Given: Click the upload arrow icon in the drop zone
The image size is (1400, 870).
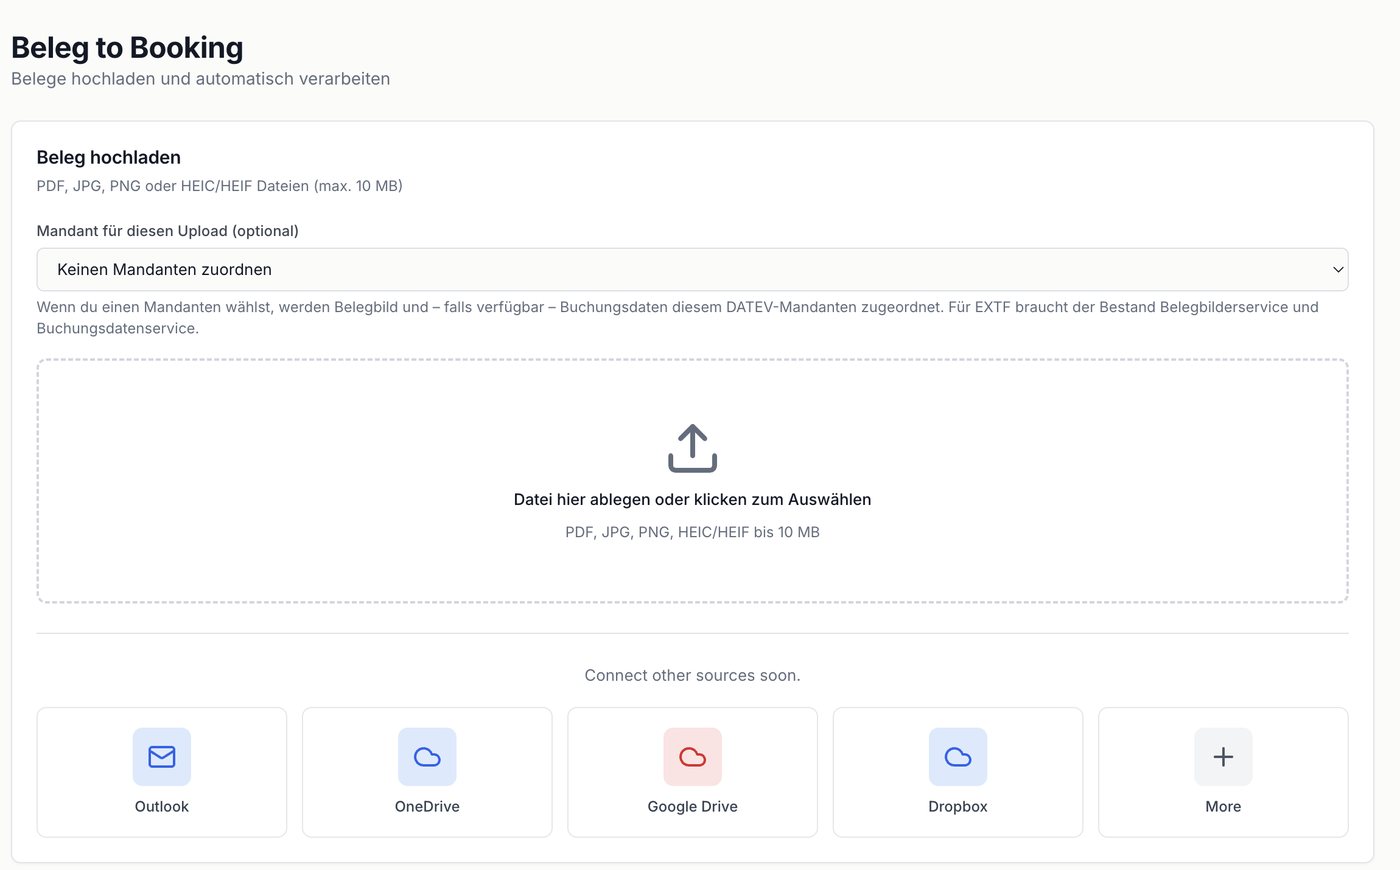Looking at the screenshot, I should pyautogui.click(x=692, y=448).
